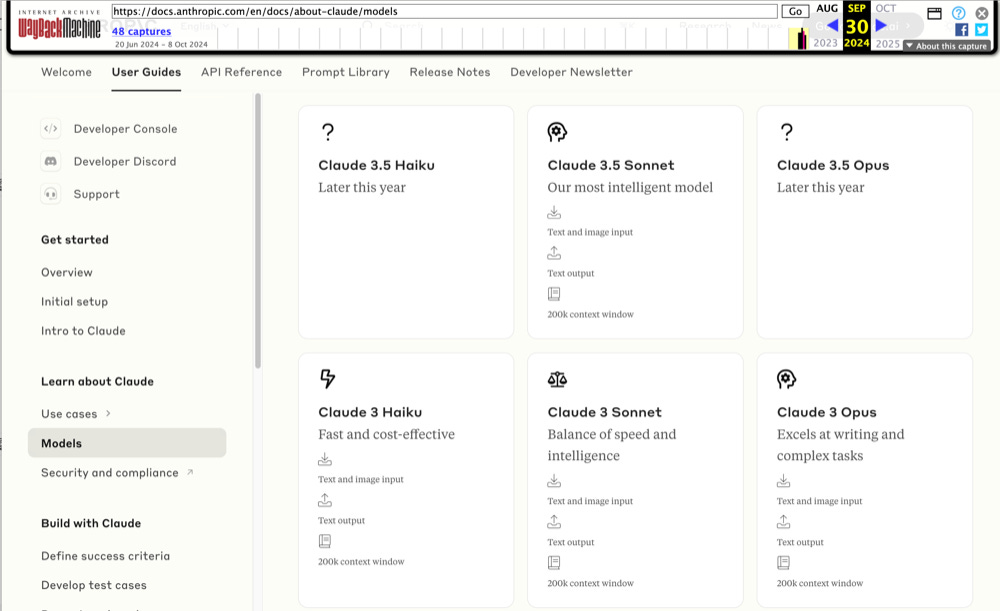
Task: Click the Claude 3 Sonnet card title
Action: point(605,412)
